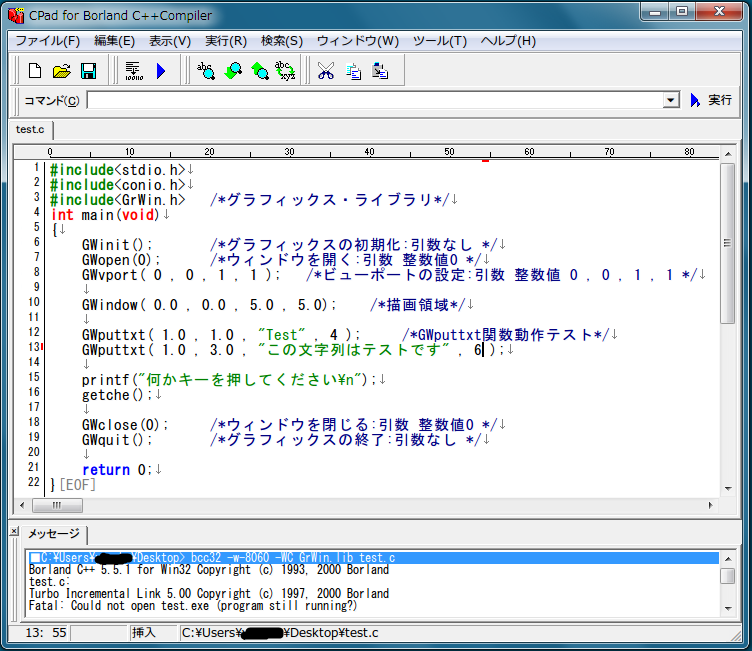Click the GWopen(0); call on line 7
The height and width of the screenshot is (651, 752).
tap(121, 260)
